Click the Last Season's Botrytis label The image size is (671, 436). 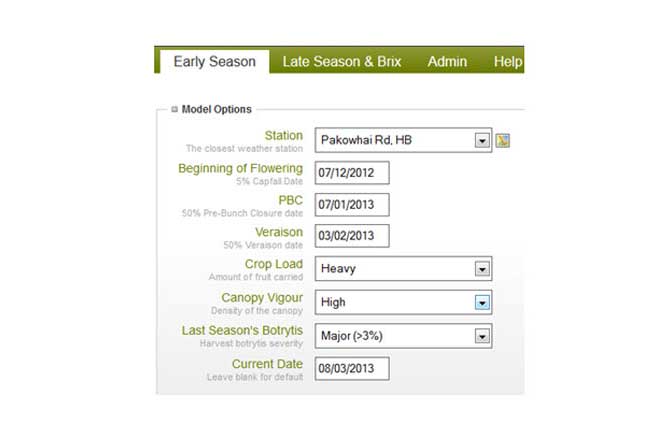pos(242,330)
